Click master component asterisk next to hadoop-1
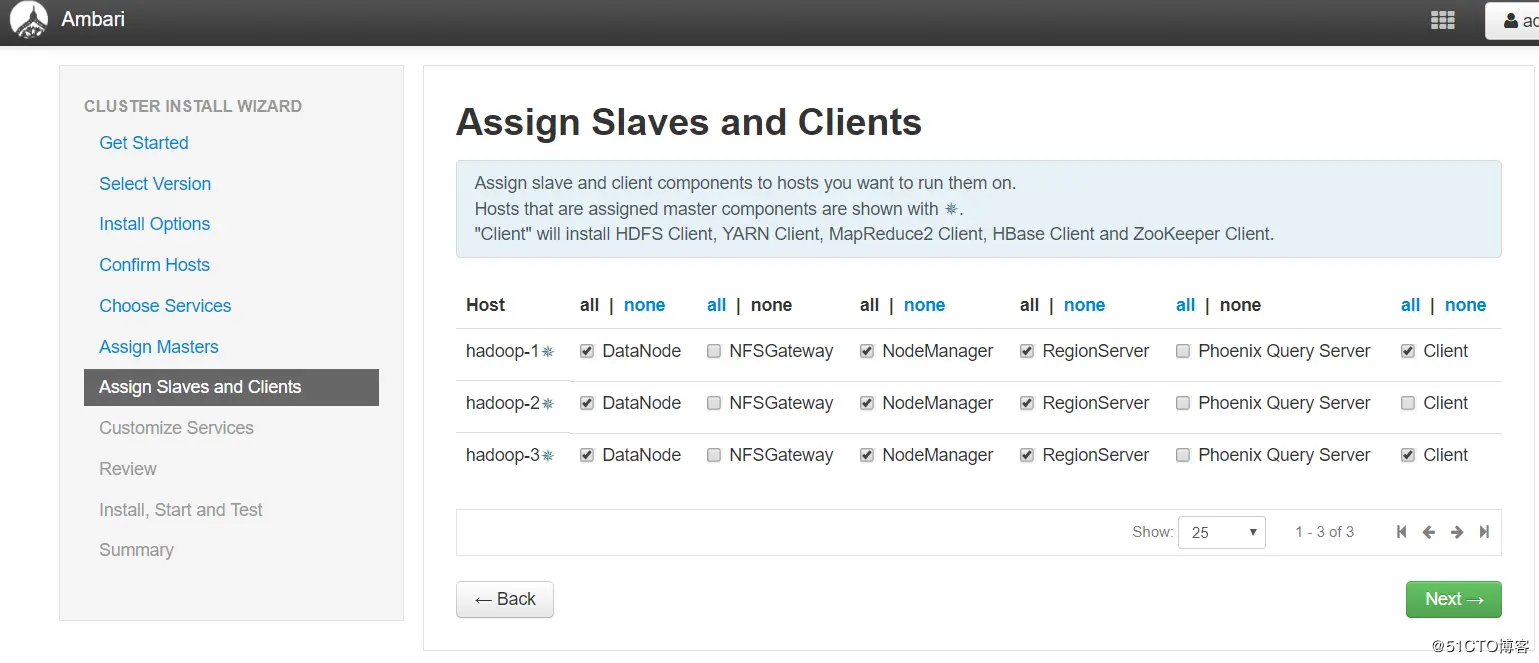1539x663 pixels. point(548,352)
